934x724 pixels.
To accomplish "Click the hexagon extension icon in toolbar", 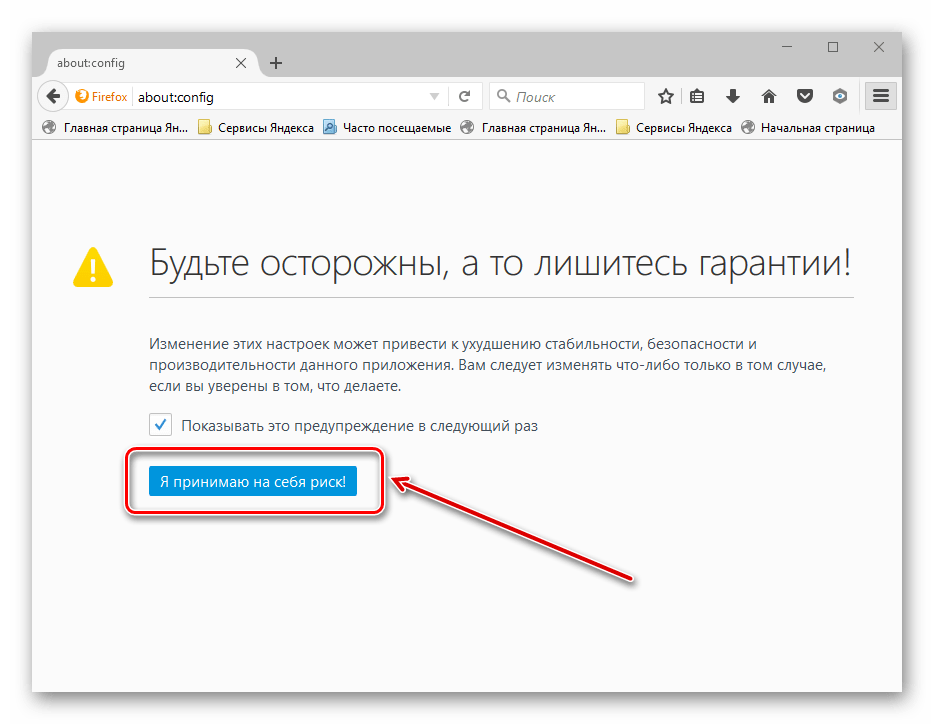I will point(840,96).
